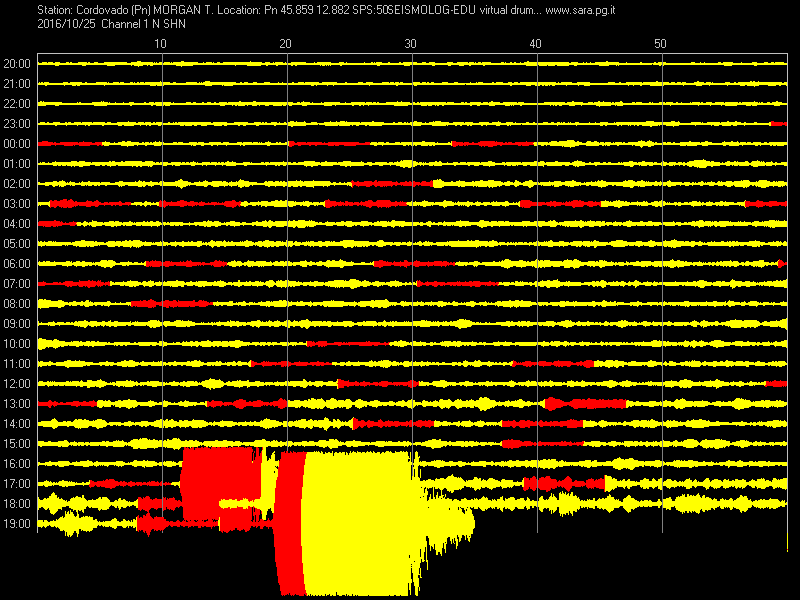Click the SEISMOLOG-EDU virtual drum text
The height and width of the screenshot is (600, 800).
pyautogui.click(x=462, y=10)
